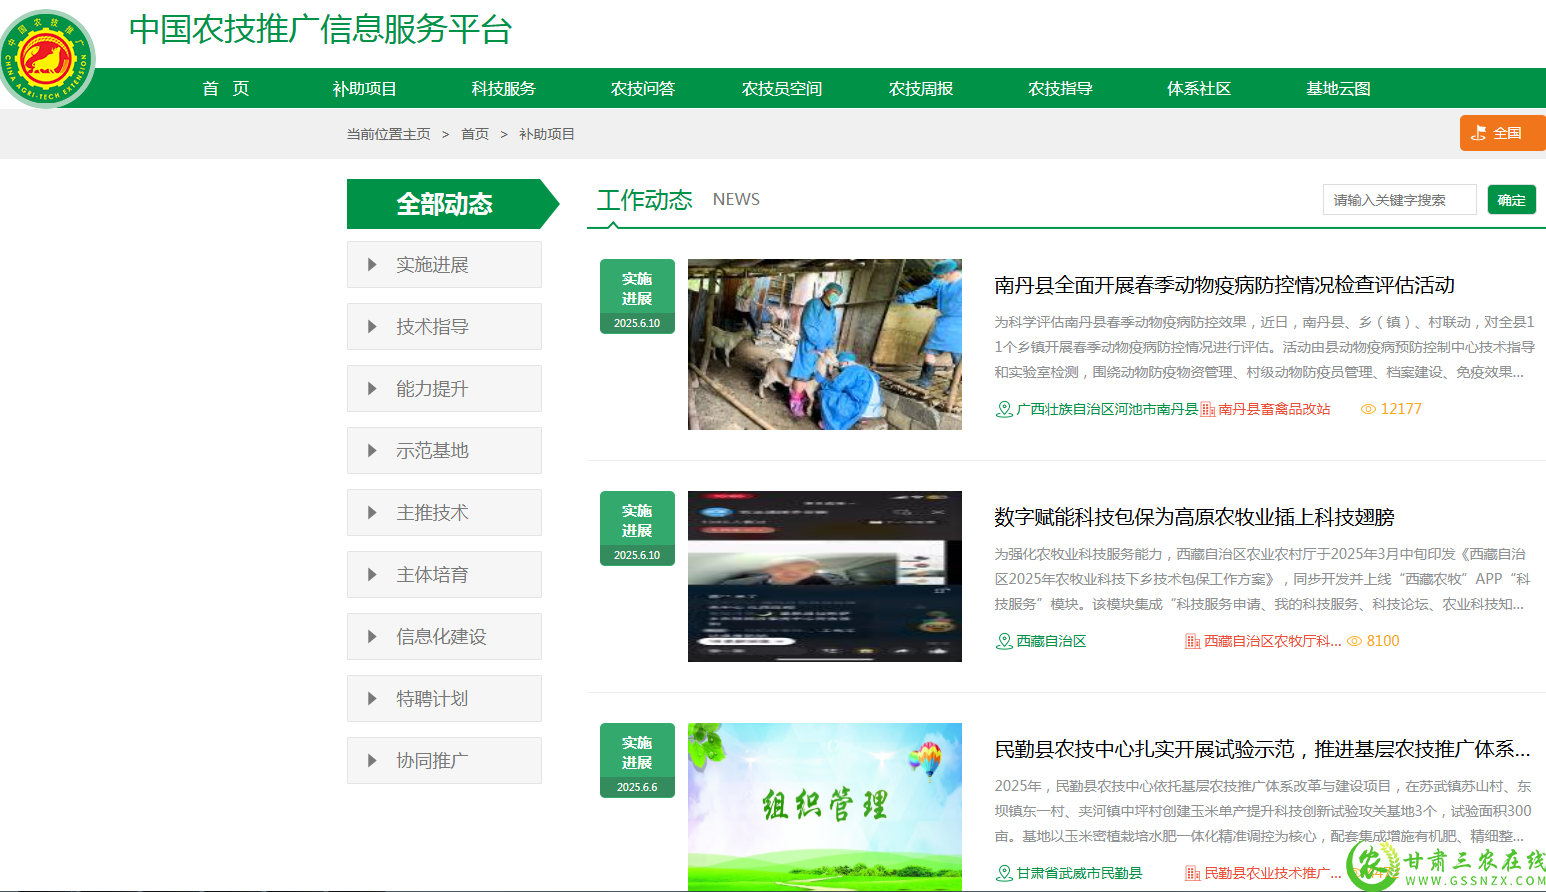1546x892 pixels.
Task: Expand the 特聘计划 sidebar arrow
Action: tap(372, 699)
